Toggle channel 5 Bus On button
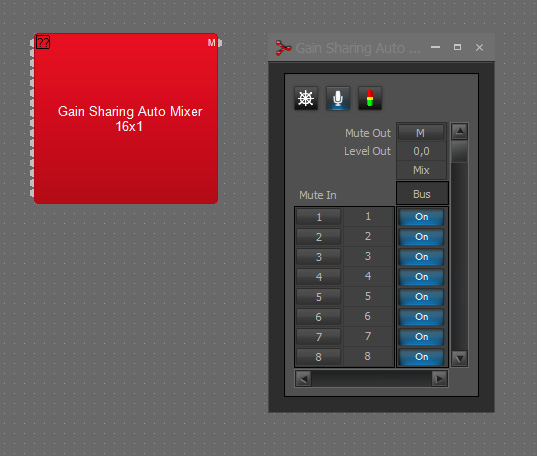This screenshot has width=537, height=456. (x=422, y=297)
